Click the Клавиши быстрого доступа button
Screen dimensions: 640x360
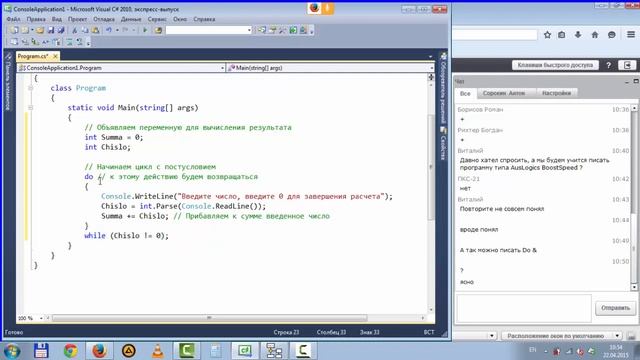[x=555, y=65]
